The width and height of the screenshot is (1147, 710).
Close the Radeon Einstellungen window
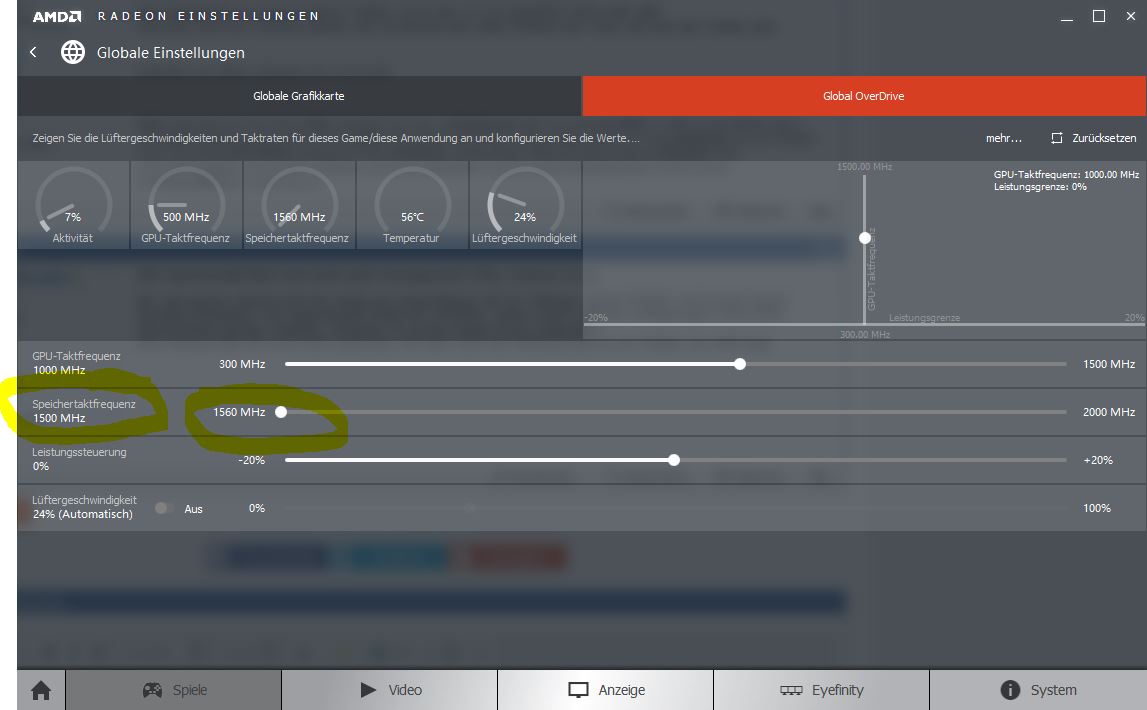[1131, 16]
